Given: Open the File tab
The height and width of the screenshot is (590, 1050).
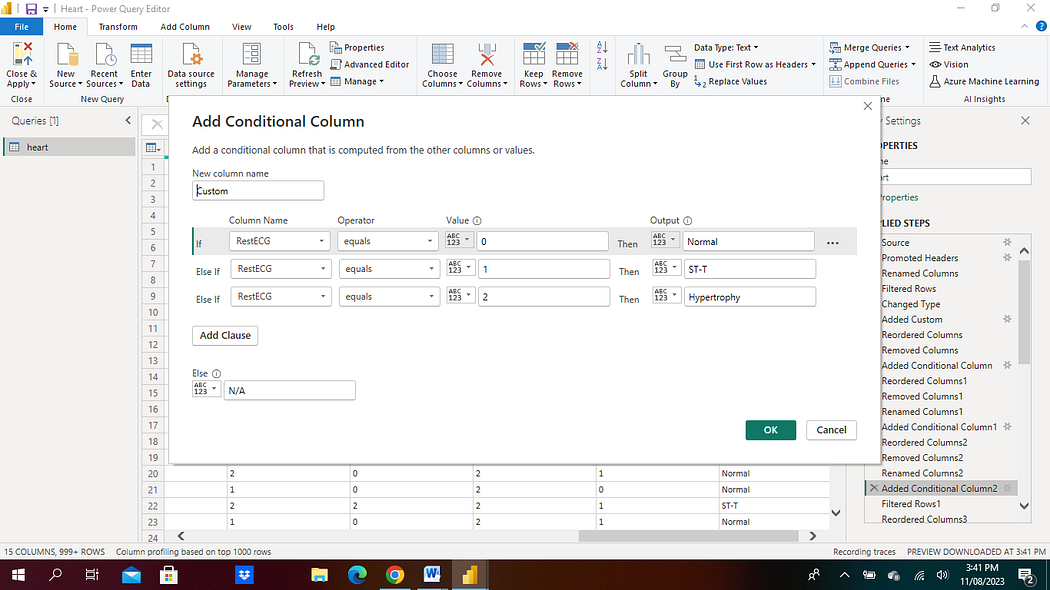Looking at the screenshot, I should 21,27.
